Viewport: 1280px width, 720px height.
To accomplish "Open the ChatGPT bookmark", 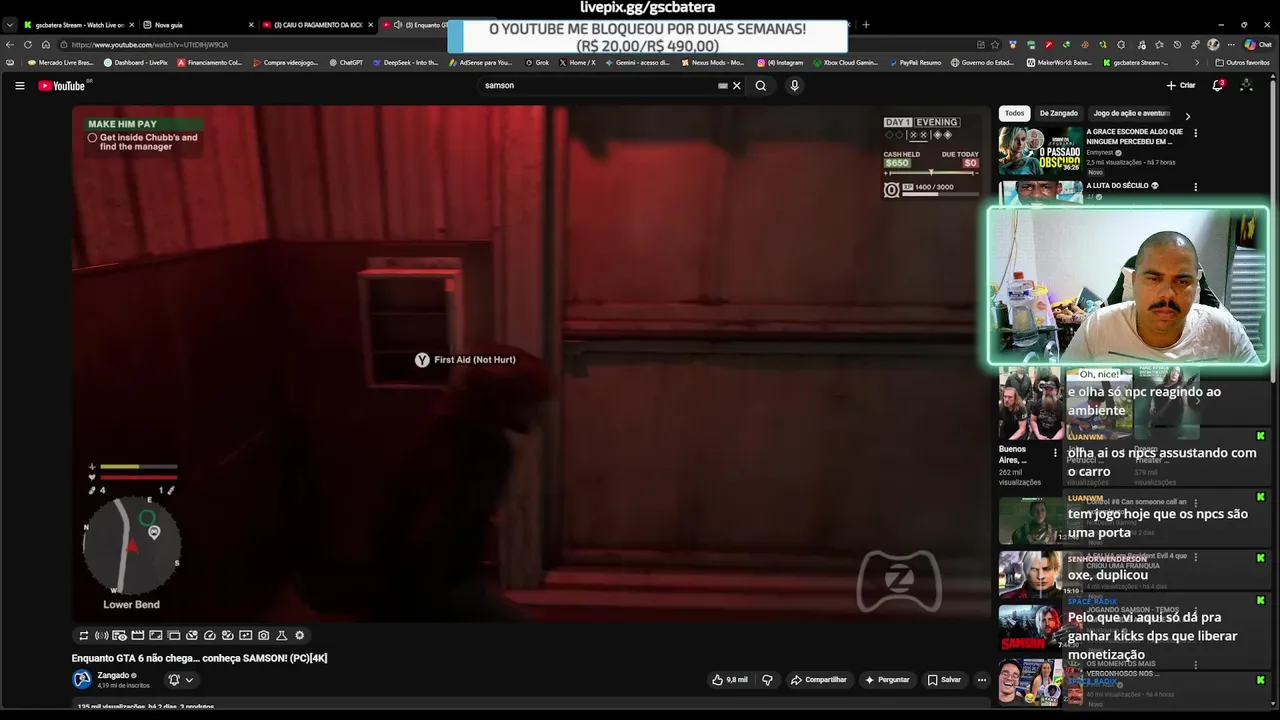I will point(346,63).
